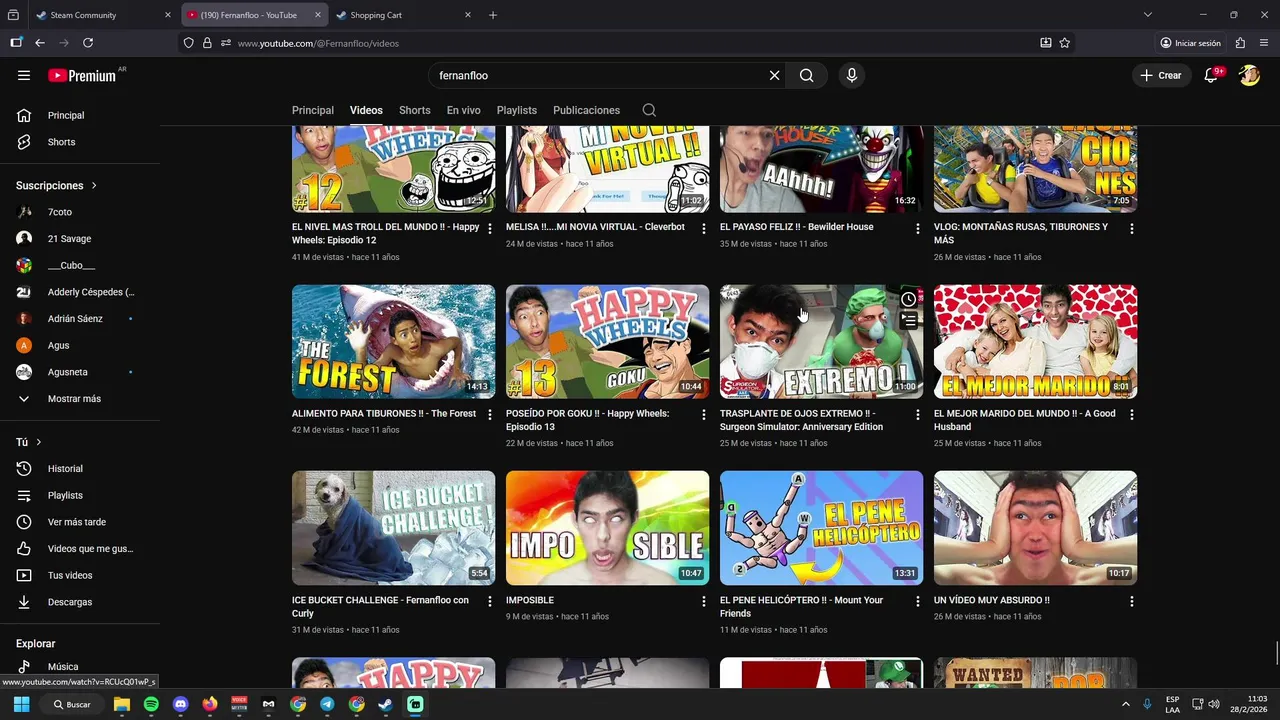Open options for El Payaso Feliz video

pyautogui.click(x=918, y=229)
